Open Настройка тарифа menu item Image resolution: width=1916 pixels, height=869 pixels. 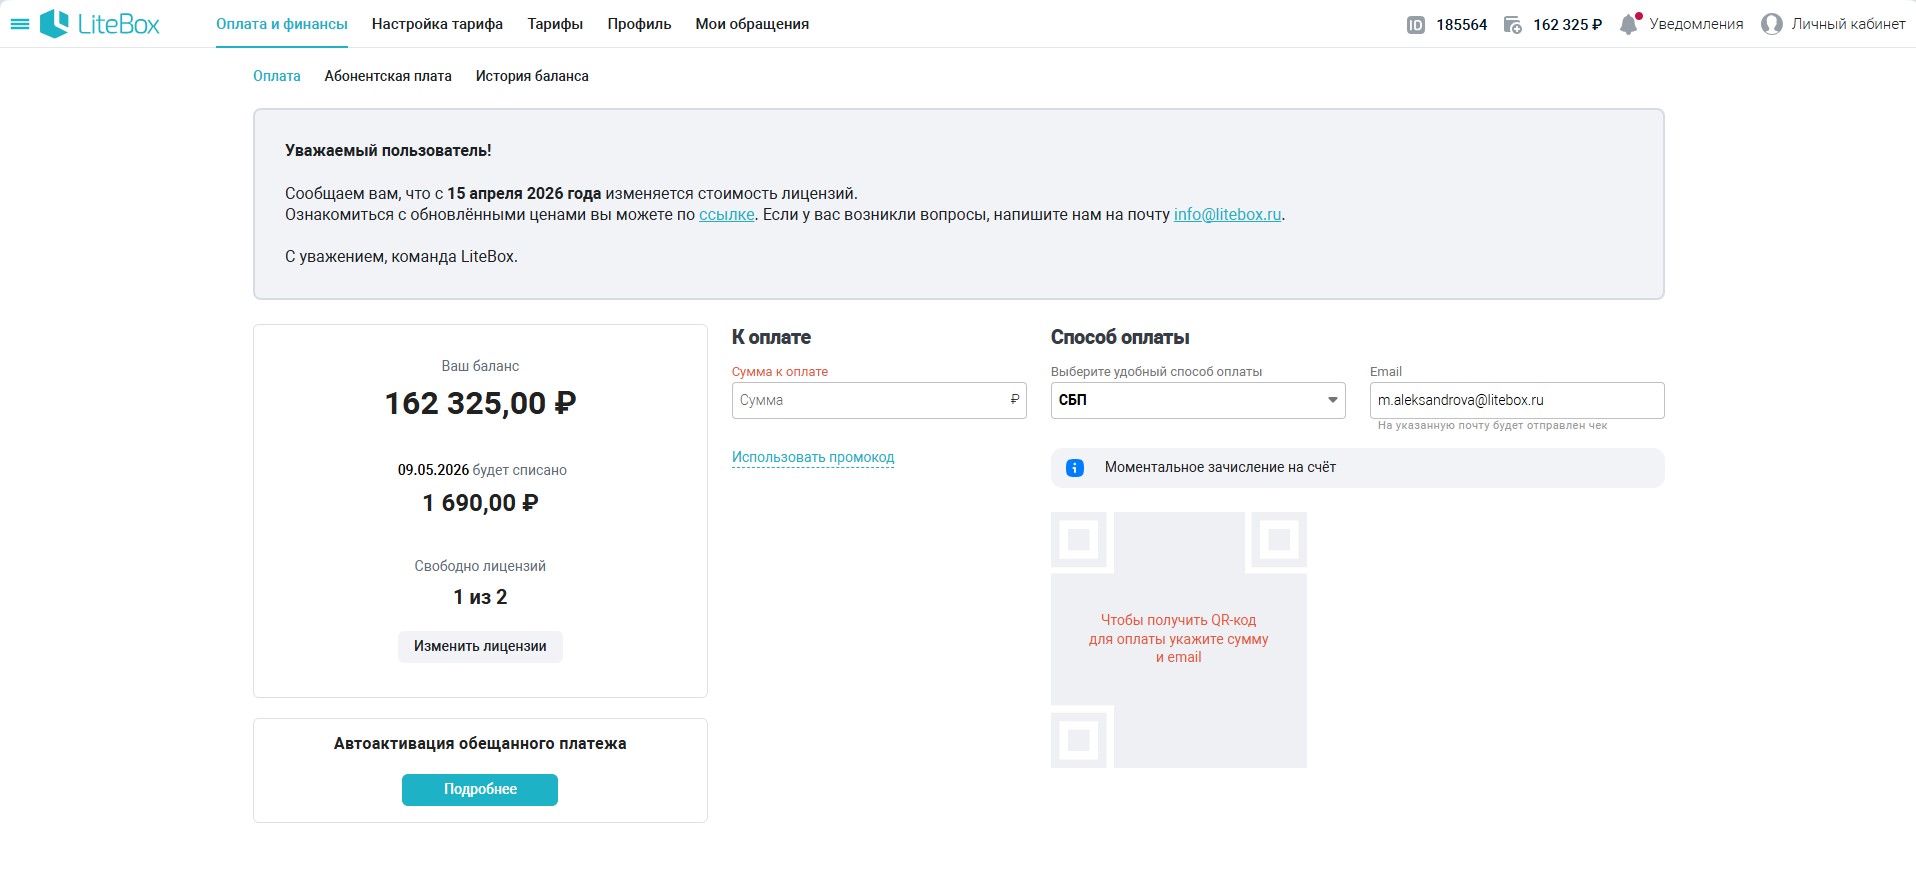click(x=437, y=24)
